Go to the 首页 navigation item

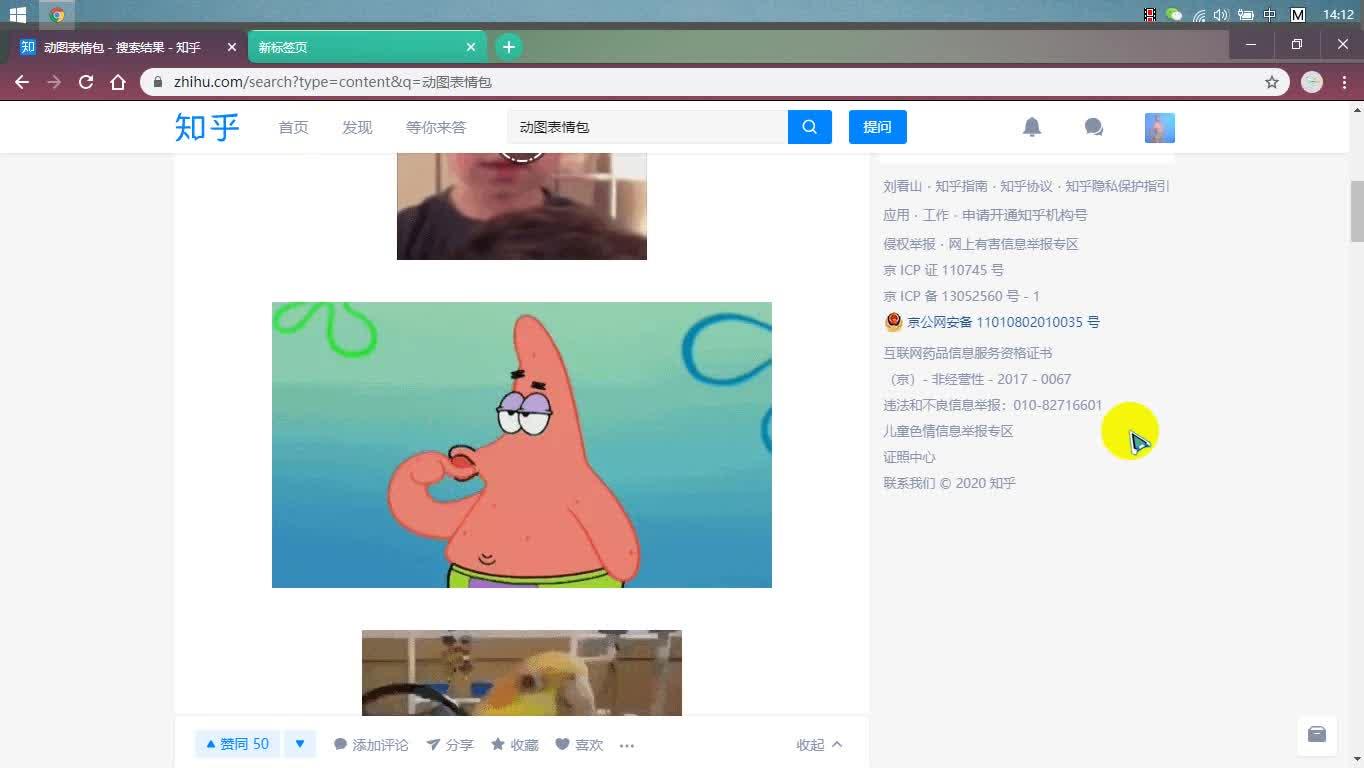point(293,127)
